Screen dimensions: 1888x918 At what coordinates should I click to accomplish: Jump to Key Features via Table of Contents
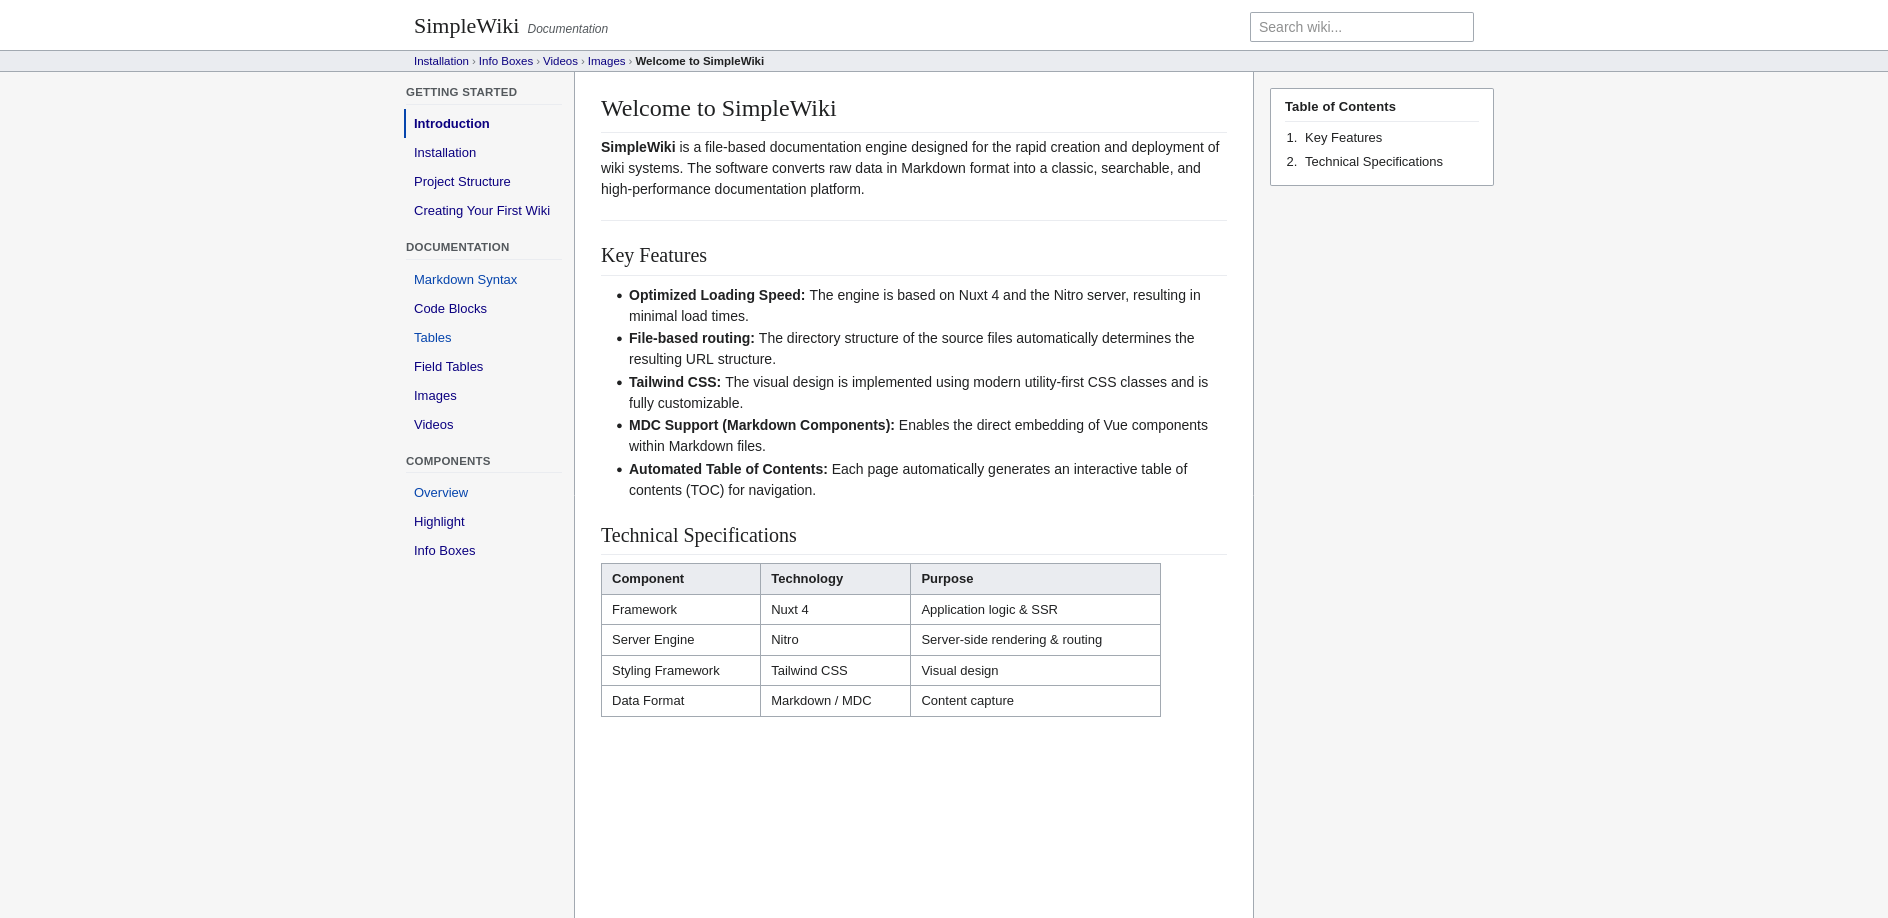[x=1343, y=138]
